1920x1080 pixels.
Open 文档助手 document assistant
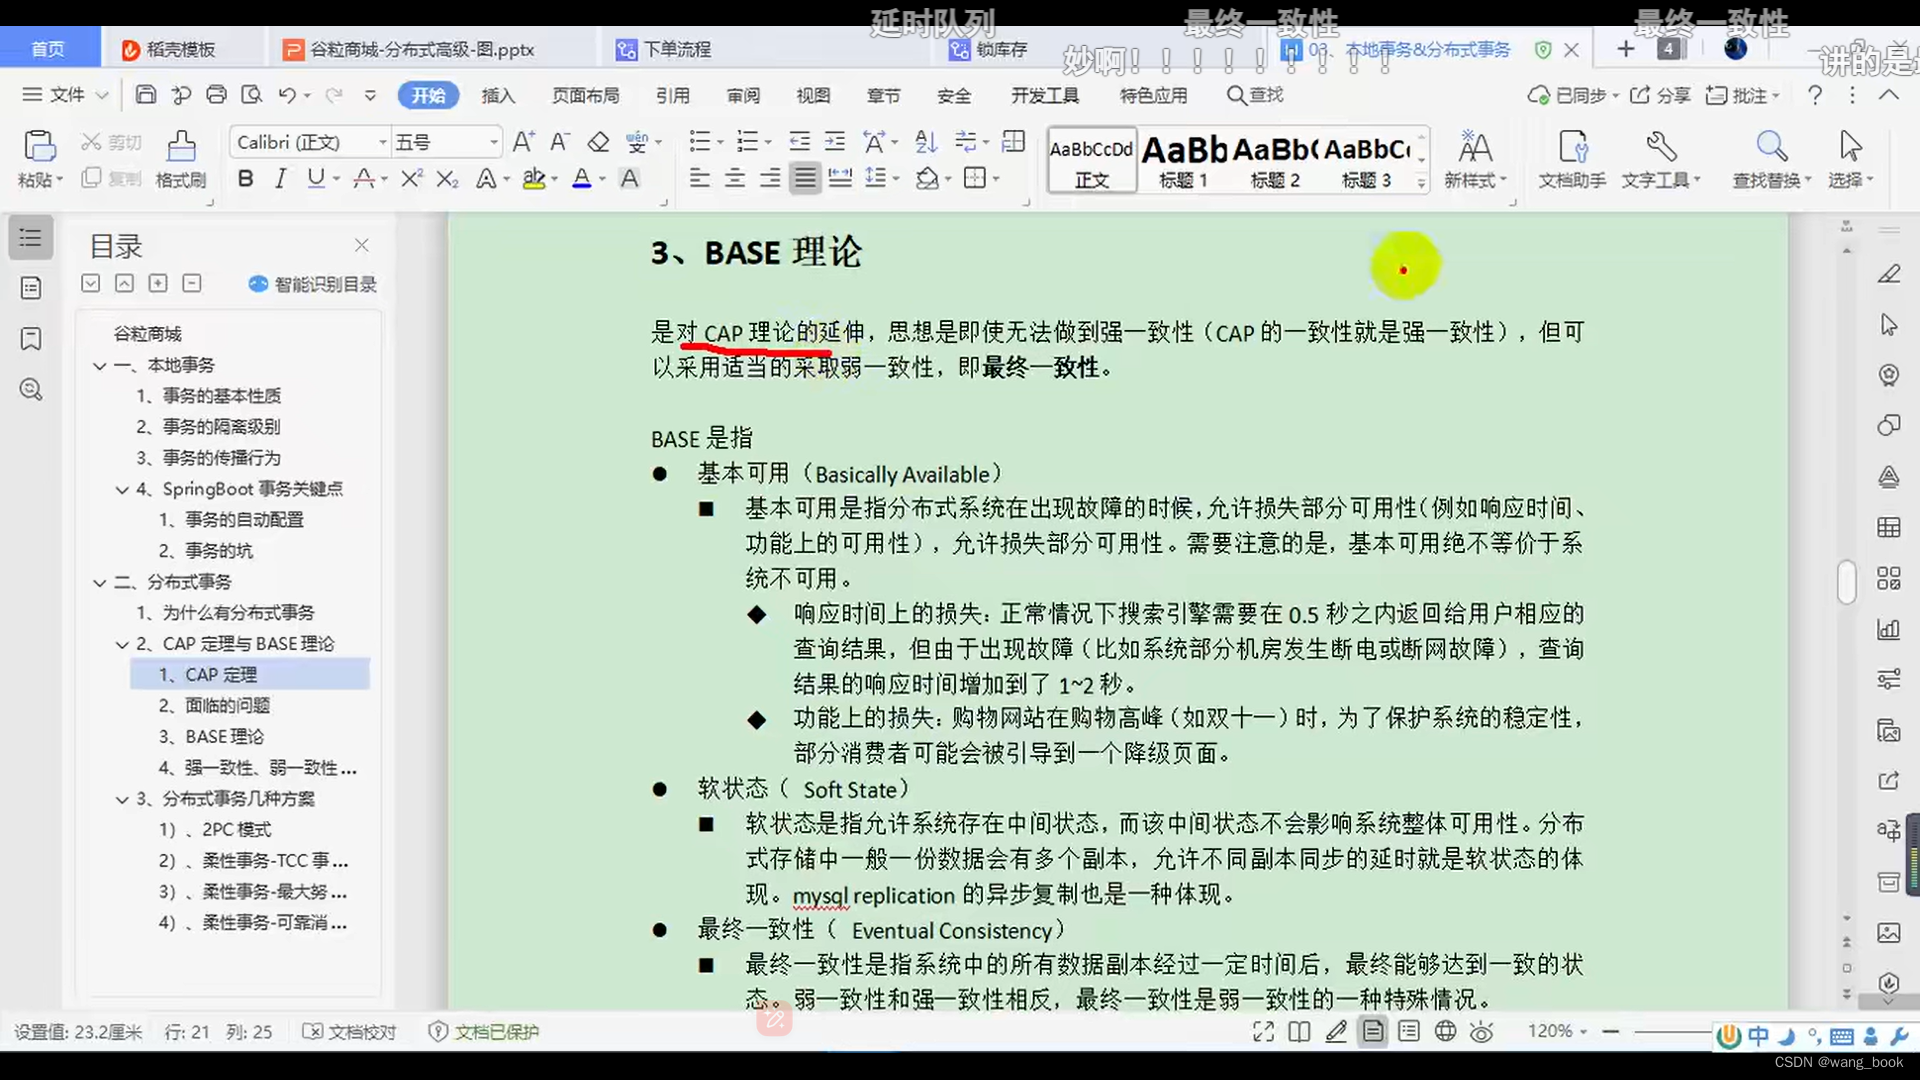[1572, 160]
